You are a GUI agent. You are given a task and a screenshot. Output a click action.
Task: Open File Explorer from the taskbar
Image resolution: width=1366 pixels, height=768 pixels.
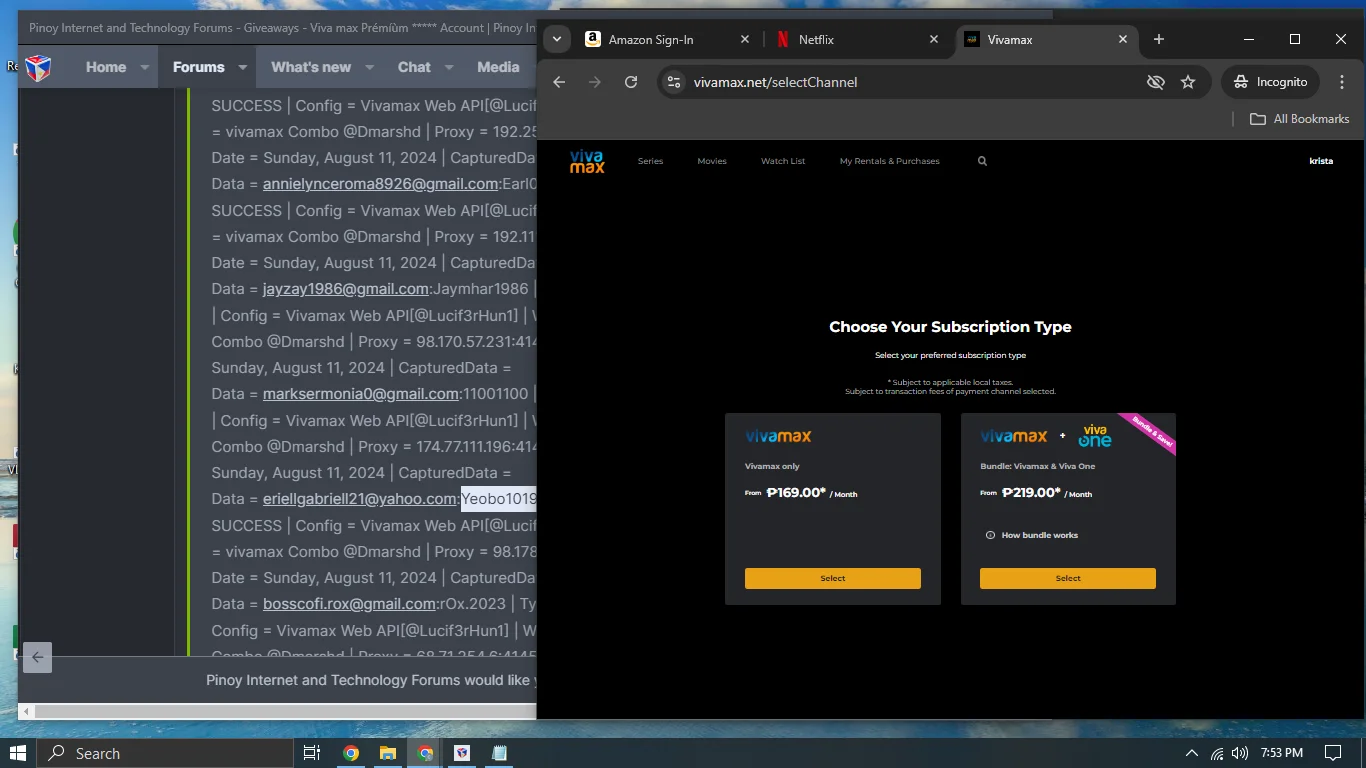(388, 753)
